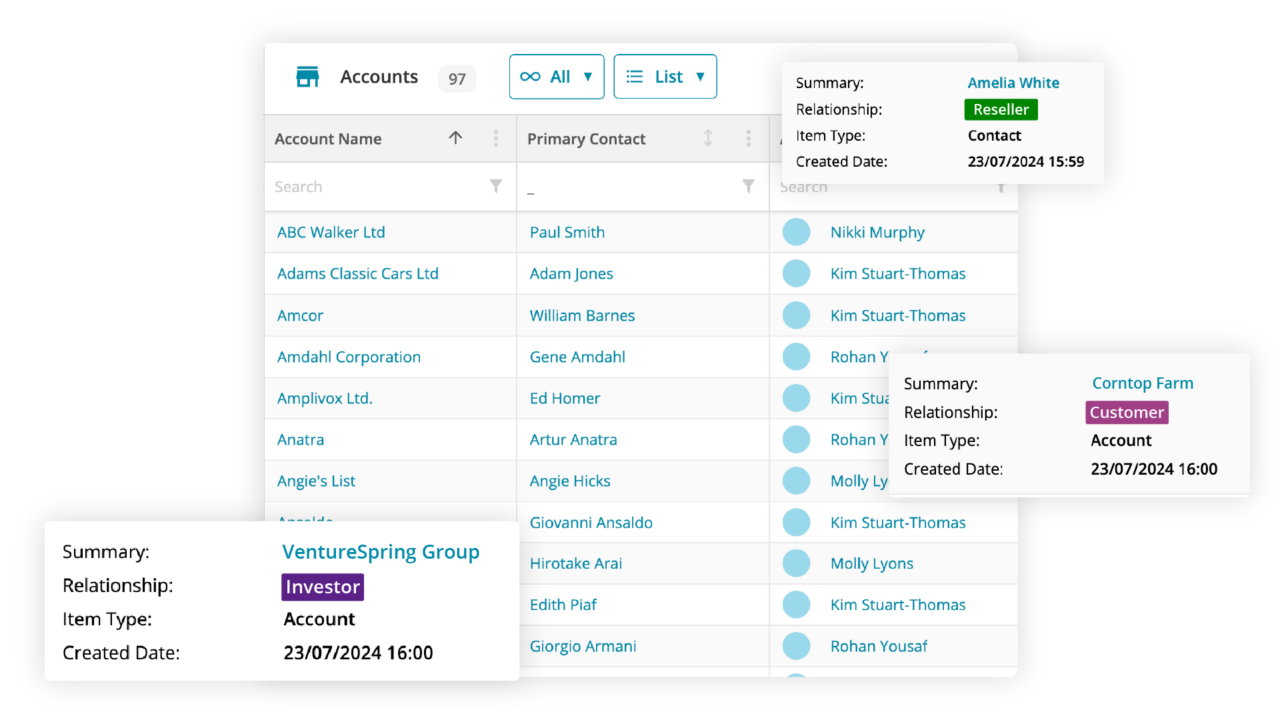
Task: Click the green Reseller relationship tag
Action: click(x=1001, y=110)
